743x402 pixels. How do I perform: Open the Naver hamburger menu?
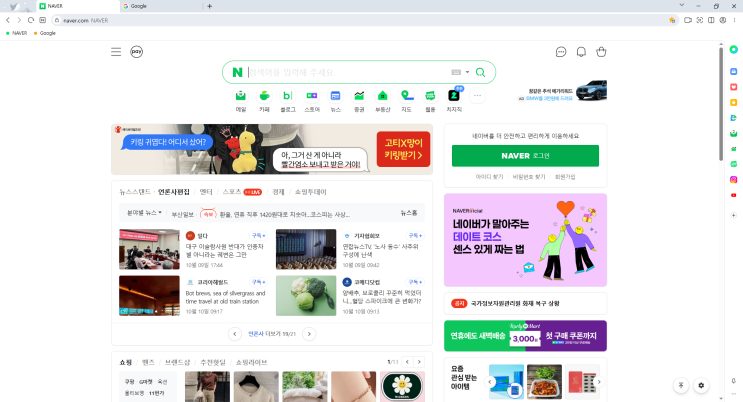(x=116, y=52)
